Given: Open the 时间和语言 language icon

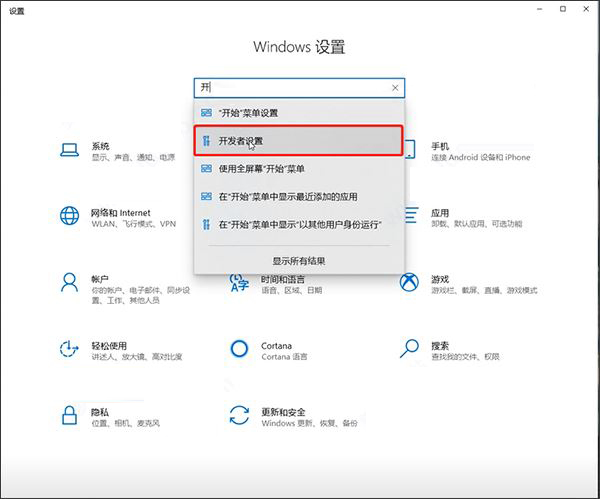Looking at the screenshot, I should [239, 283].
